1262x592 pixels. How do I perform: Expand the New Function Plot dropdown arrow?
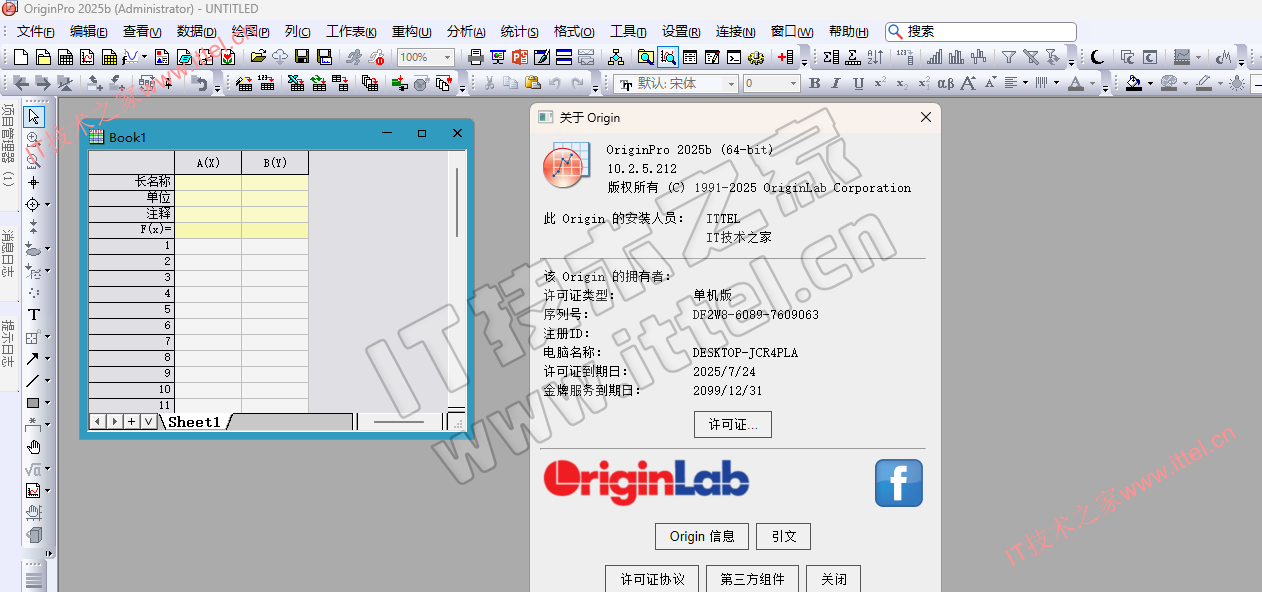(144, 57)
